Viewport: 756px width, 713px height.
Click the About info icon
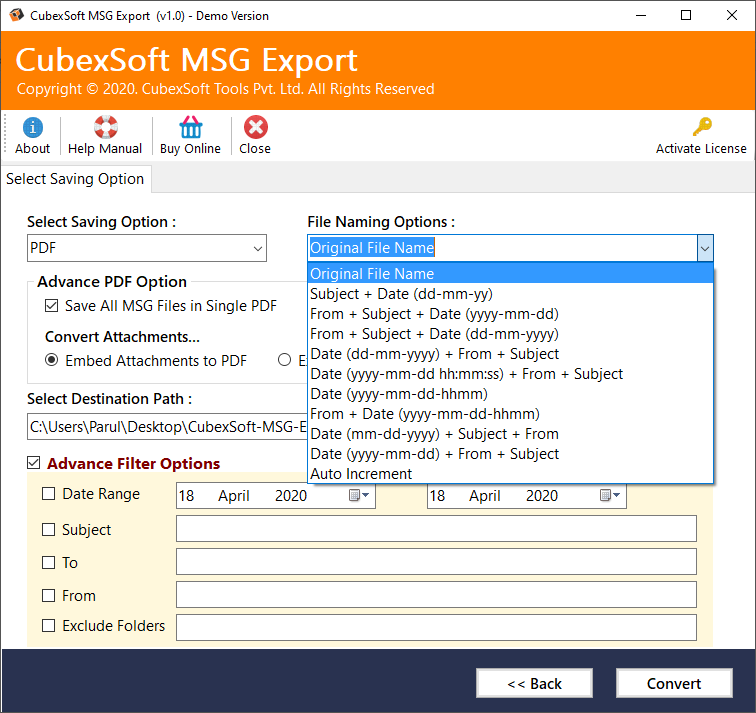pyautogui.click(x=32, y=128)
